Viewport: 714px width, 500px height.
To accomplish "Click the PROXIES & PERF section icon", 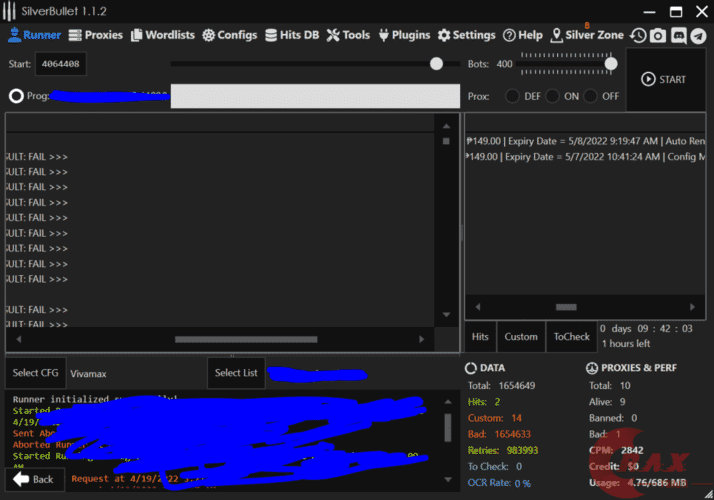I will [592, 368].
